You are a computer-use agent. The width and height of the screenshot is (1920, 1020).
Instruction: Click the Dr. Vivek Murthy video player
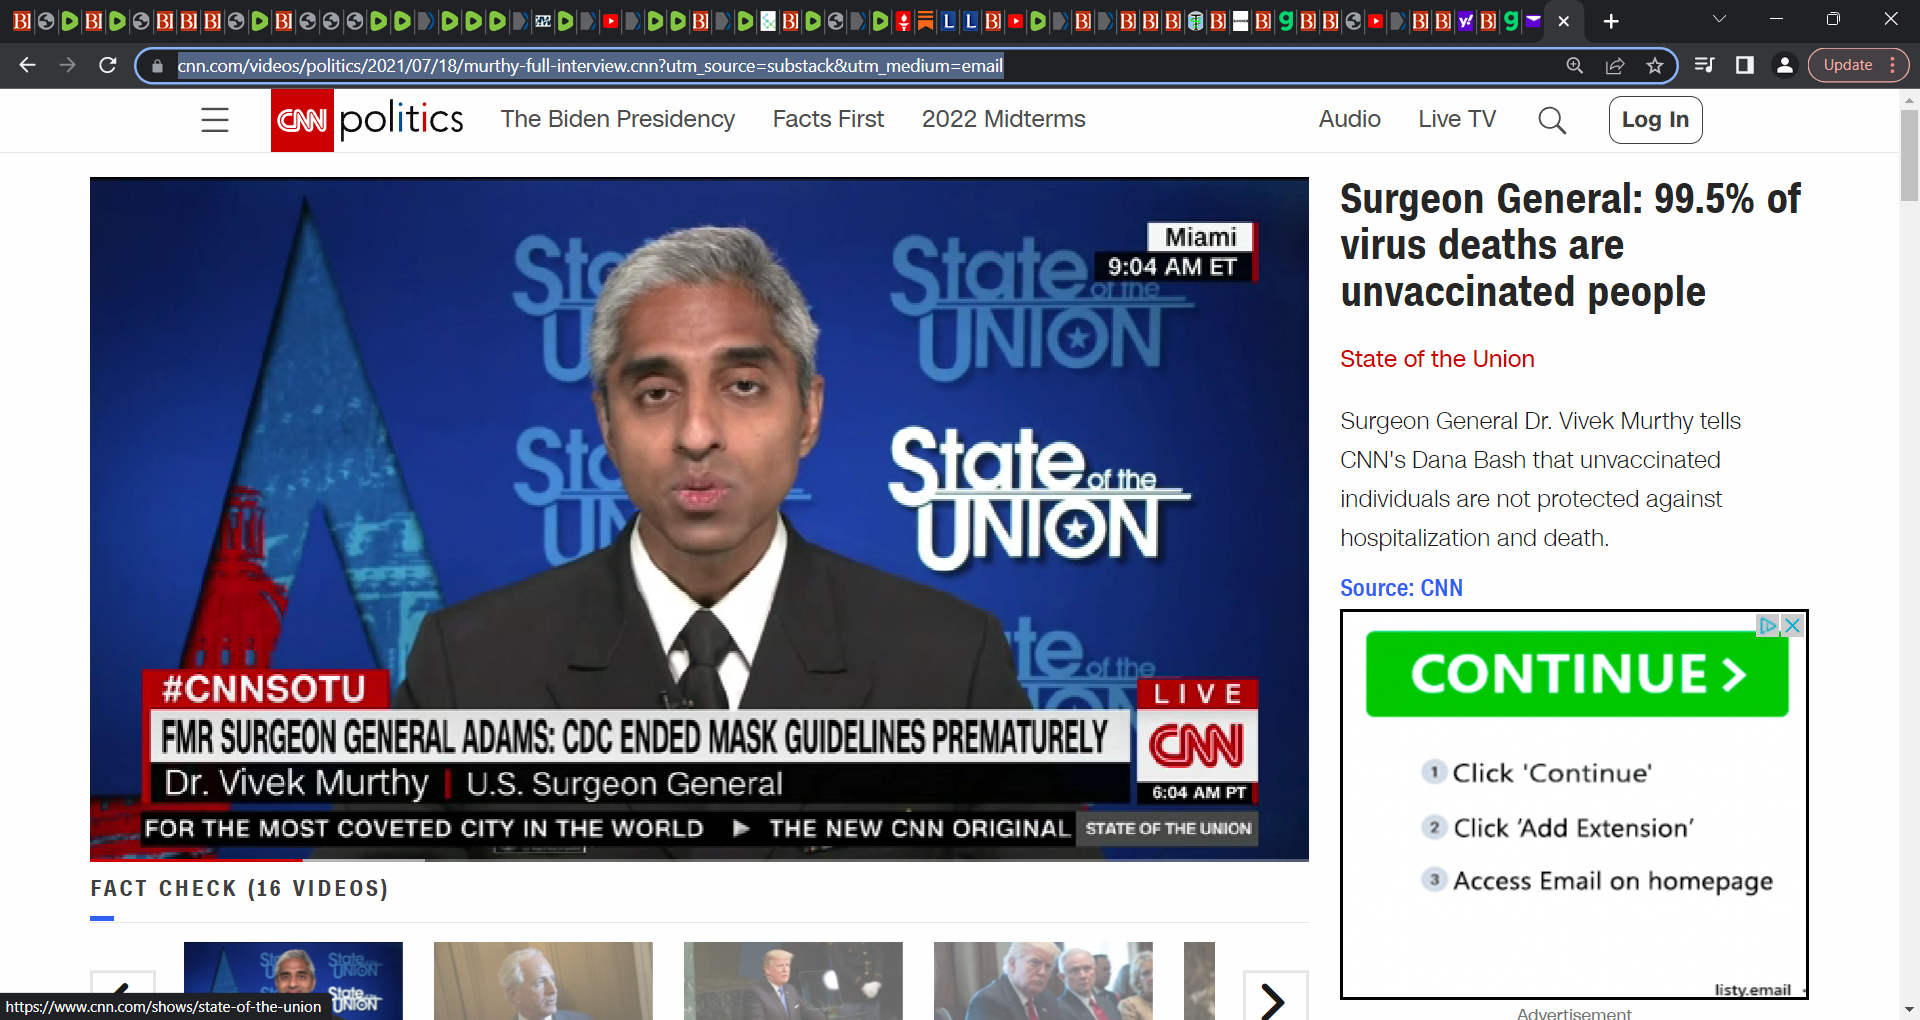click(699, 519)
